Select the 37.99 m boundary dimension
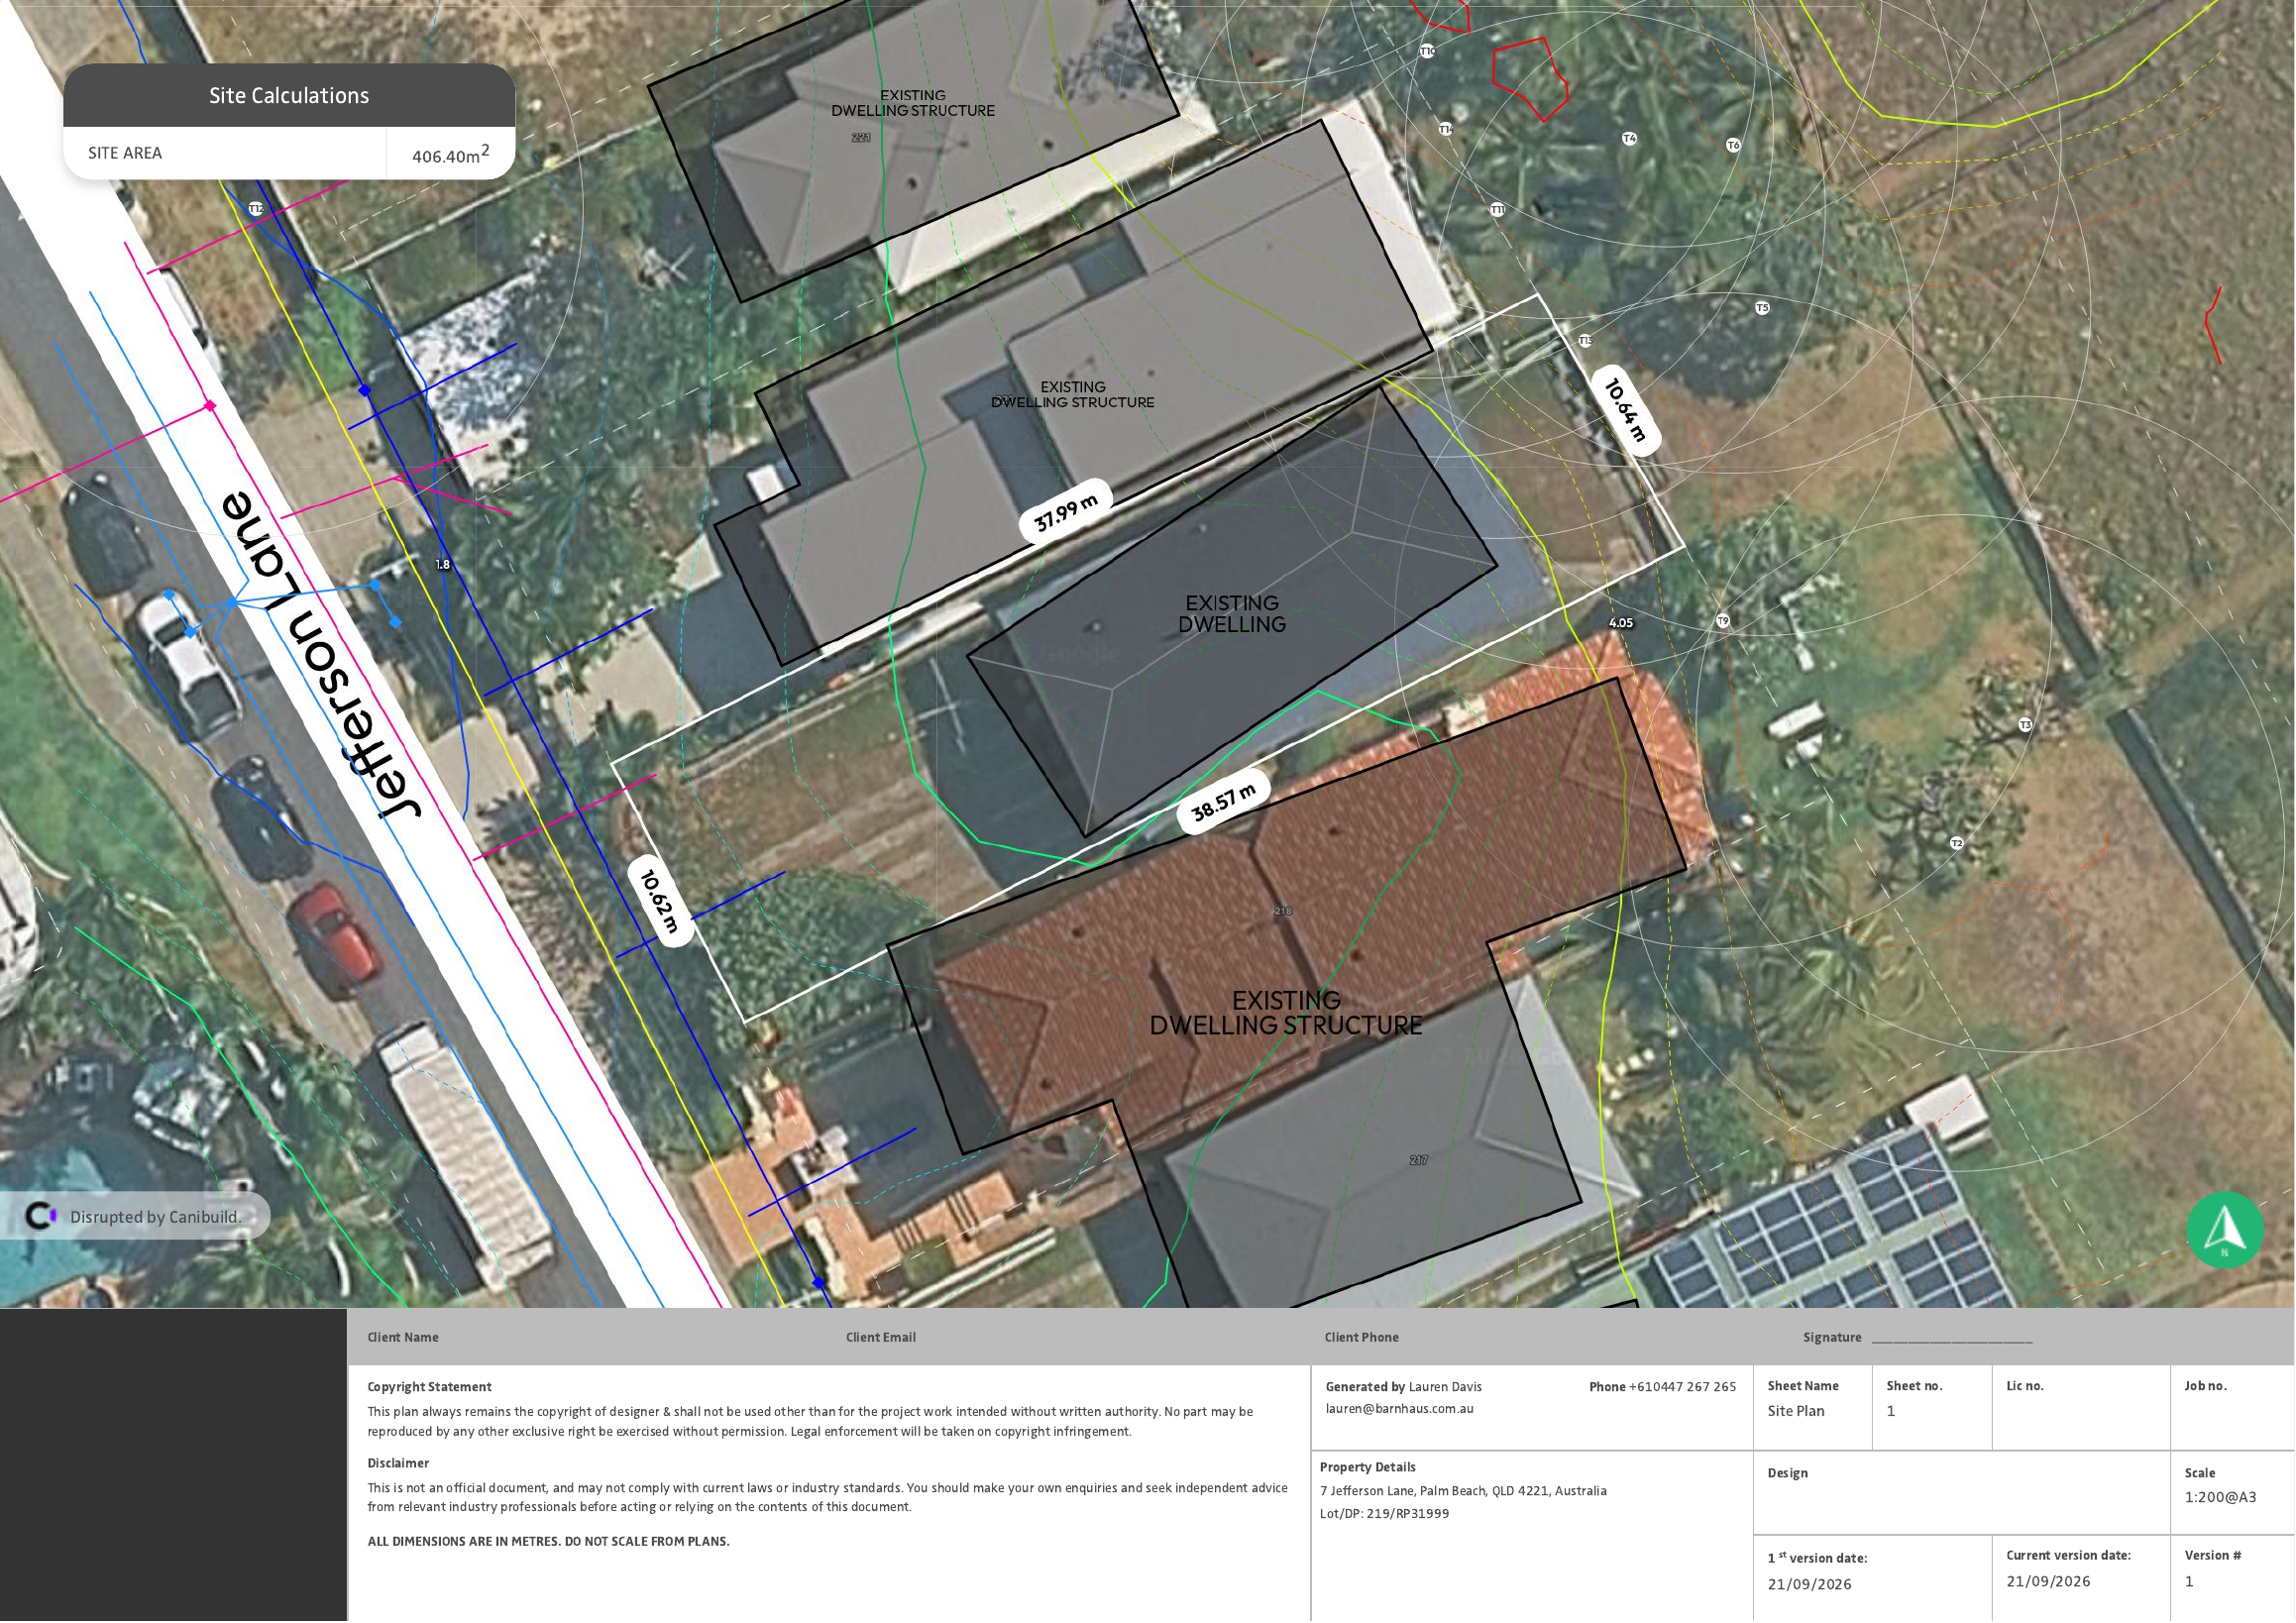The height and width of the screenshot is (1623, 2296). [x=1066, y=512]
